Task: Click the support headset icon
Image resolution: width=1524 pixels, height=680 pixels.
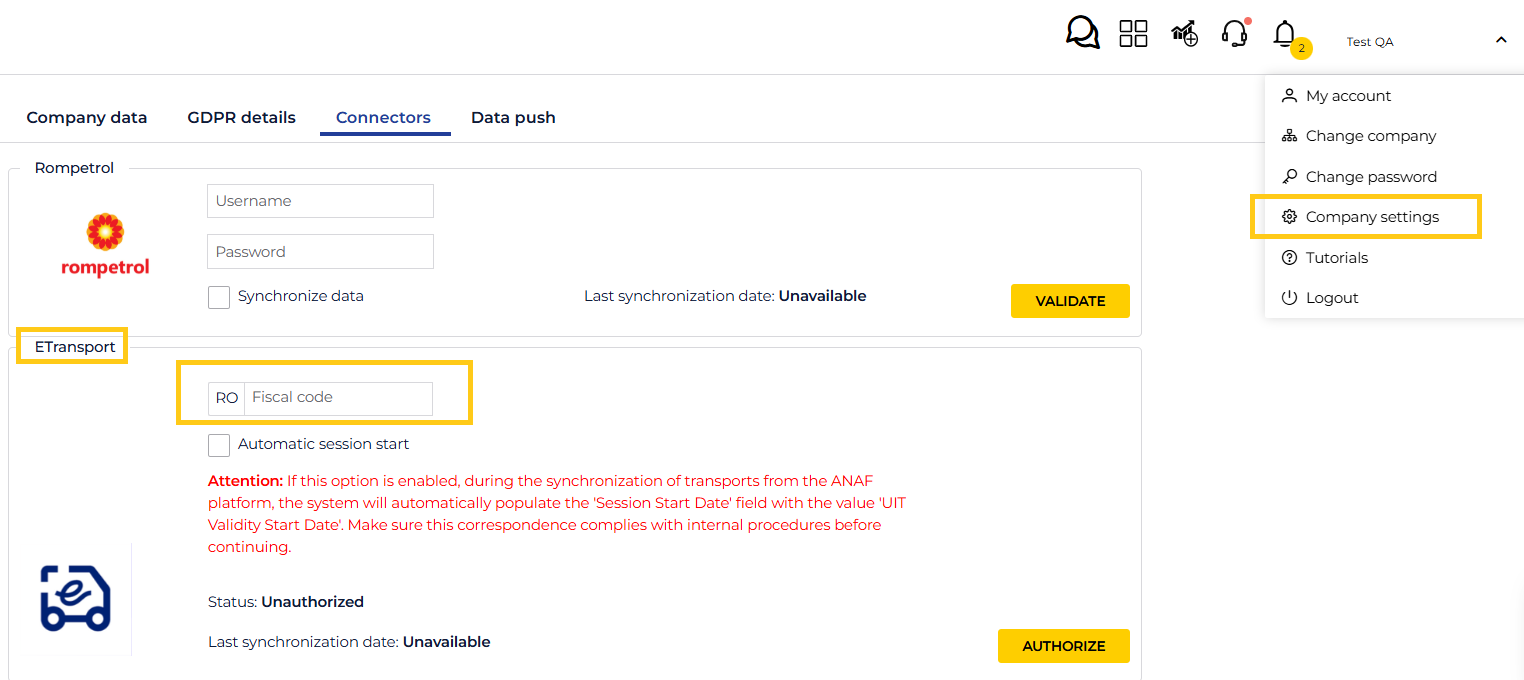Action: [x=1235, y=34]
